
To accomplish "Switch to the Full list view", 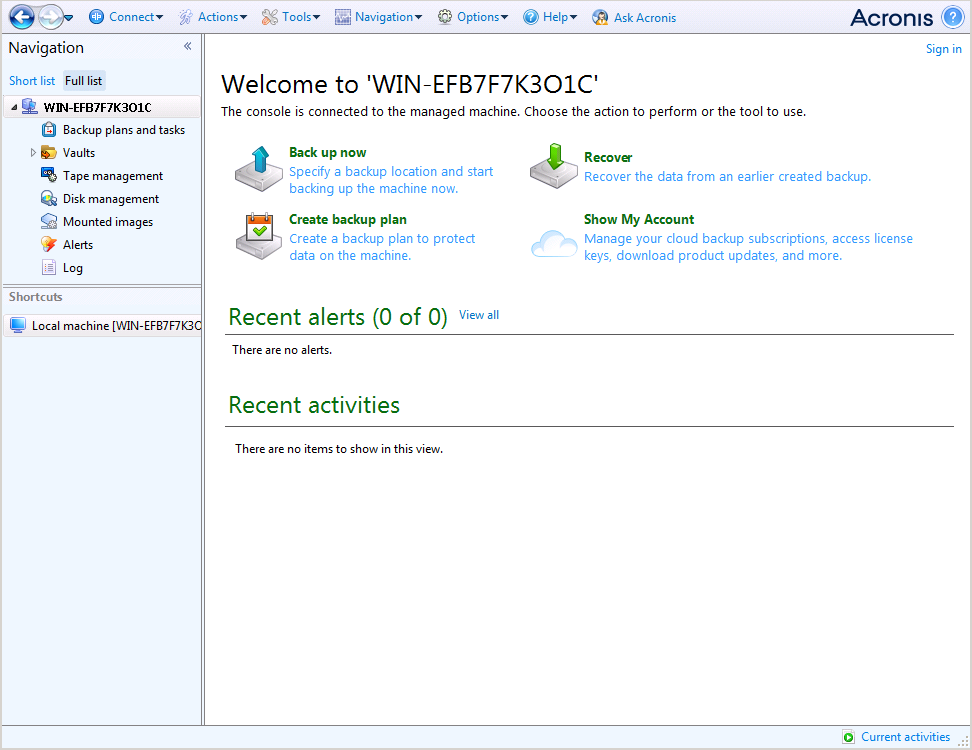I will coord(84,81).
